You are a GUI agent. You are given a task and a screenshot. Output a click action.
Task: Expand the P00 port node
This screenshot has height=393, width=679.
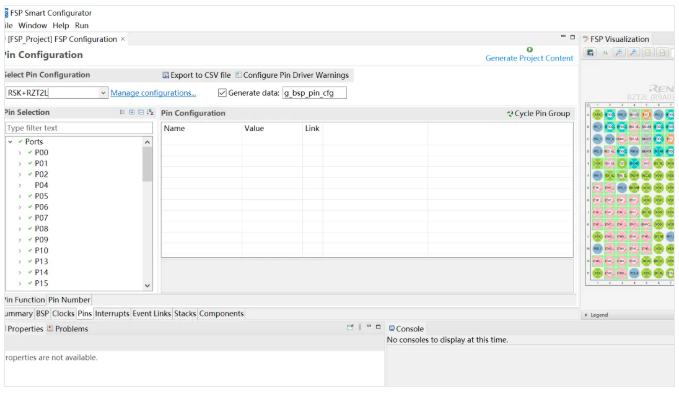[x=20, y=153]
